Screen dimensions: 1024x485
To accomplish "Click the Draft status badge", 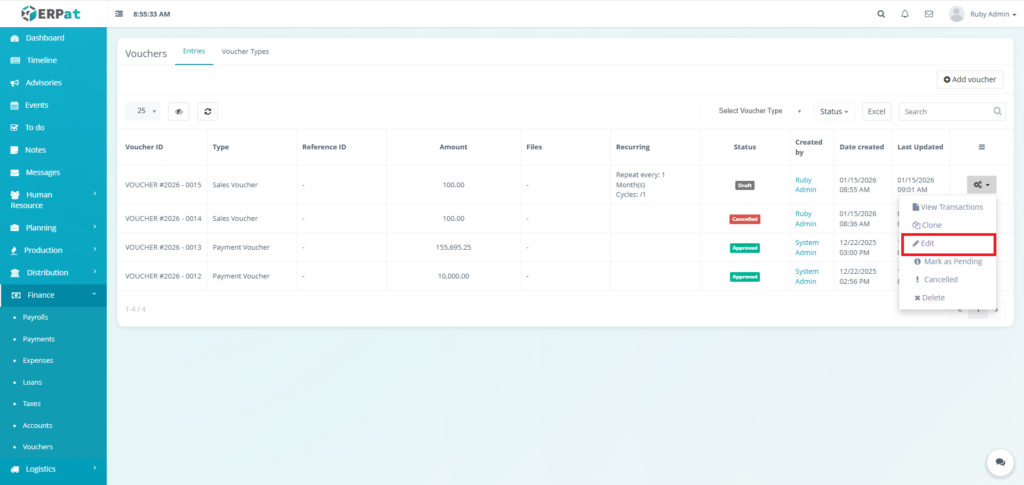I will (x=744, y=185).
